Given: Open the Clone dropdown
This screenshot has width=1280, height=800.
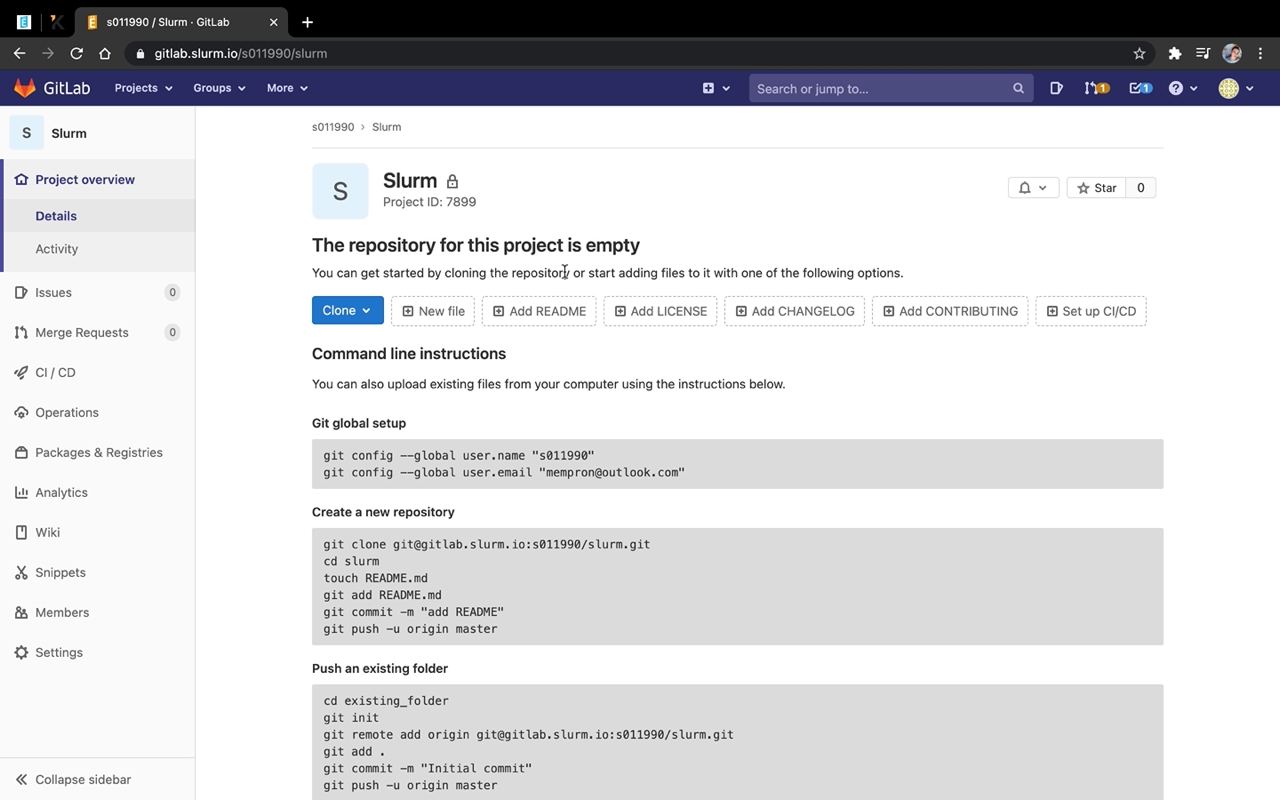Looking at the screenshot, I should pos(347,310).
